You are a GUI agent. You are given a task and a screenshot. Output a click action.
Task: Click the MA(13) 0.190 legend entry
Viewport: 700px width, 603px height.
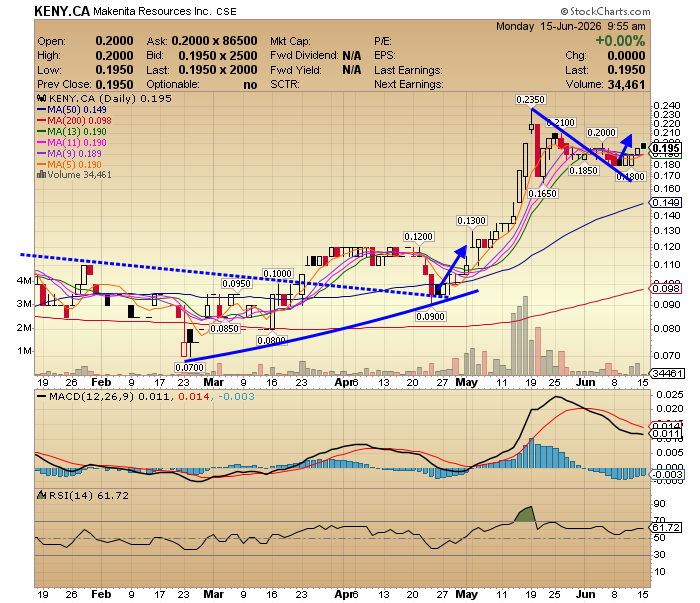pyautogui.click(x=72, y=132)
